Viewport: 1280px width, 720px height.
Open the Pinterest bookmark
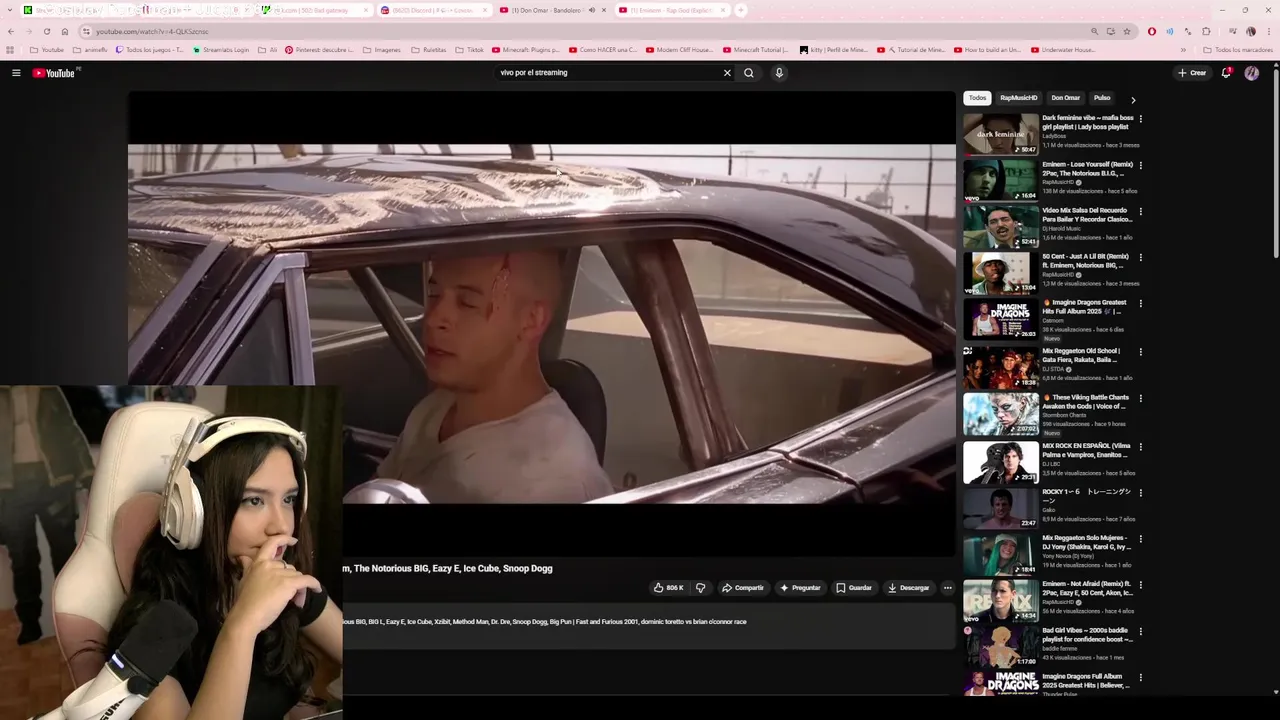click(x=319, y=49)
